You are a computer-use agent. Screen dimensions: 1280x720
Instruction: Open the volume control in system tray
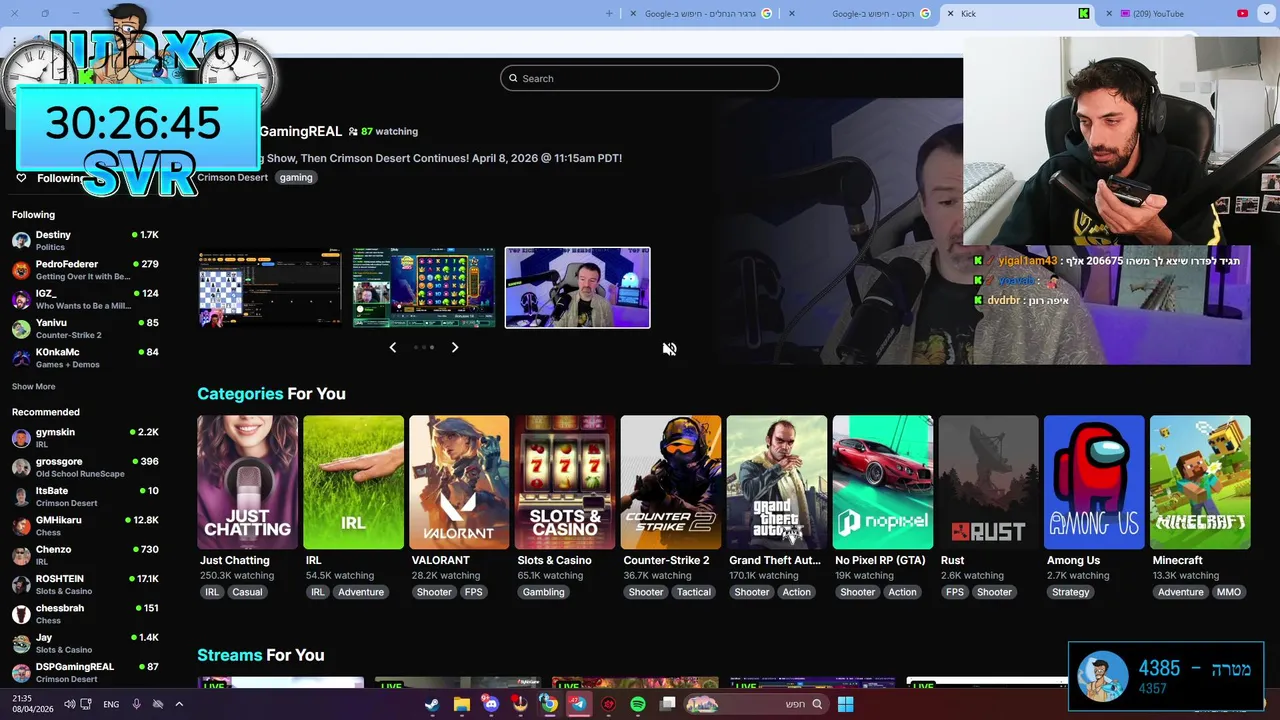(69, 704)
